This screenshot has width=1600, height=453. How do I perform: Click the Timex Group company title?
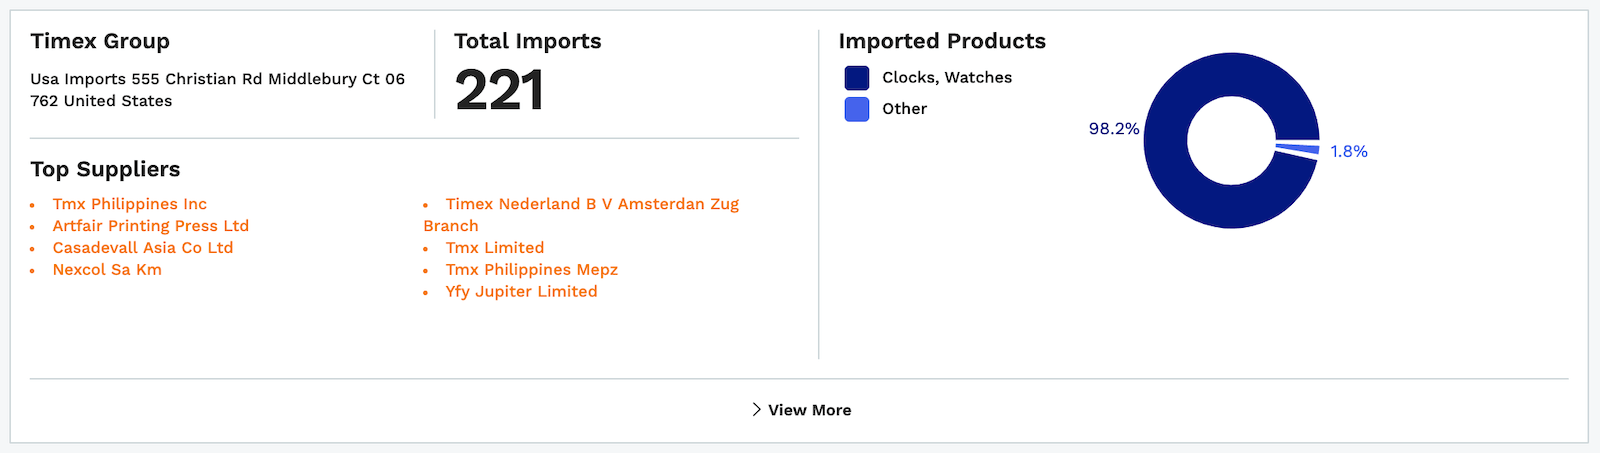click(100, 41)
